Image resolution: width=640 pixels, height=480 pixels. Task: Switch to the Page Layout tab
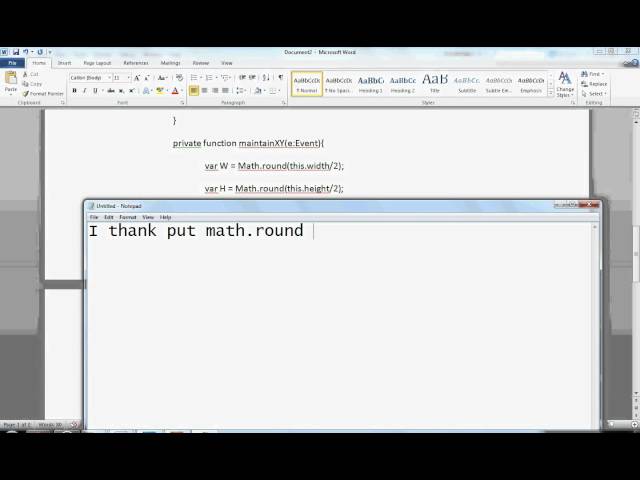97,63
